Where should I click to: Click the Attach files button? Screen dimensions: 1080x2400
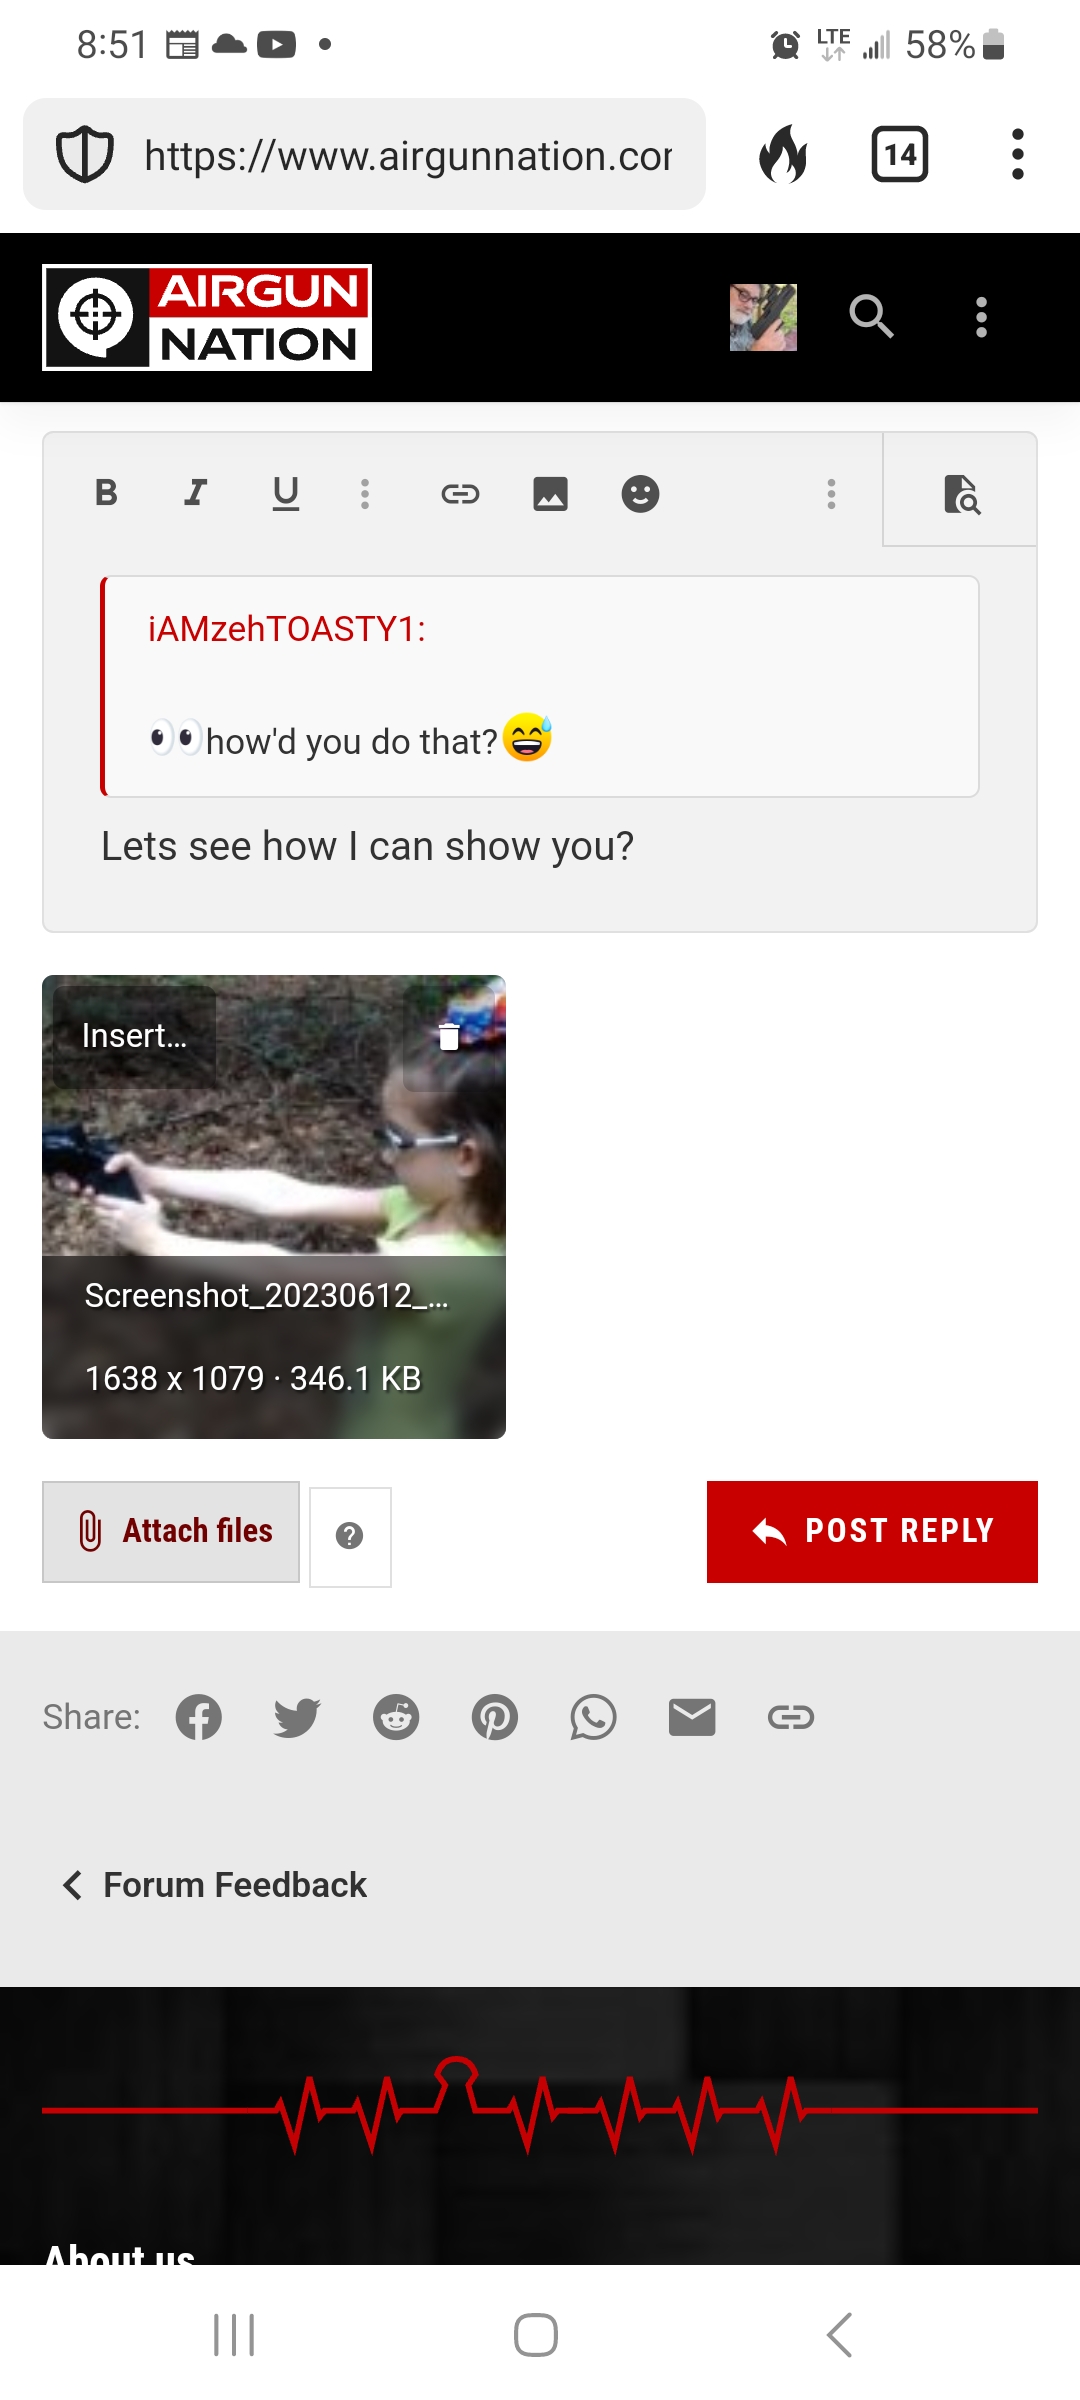coord(171,1531)
